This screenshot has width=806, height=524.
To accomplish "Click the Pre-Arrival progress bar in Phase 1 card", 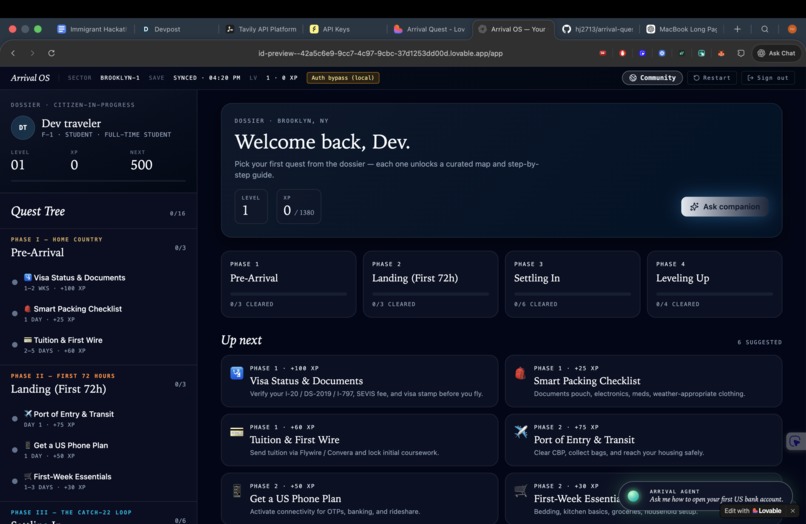I will coord(288,294).
